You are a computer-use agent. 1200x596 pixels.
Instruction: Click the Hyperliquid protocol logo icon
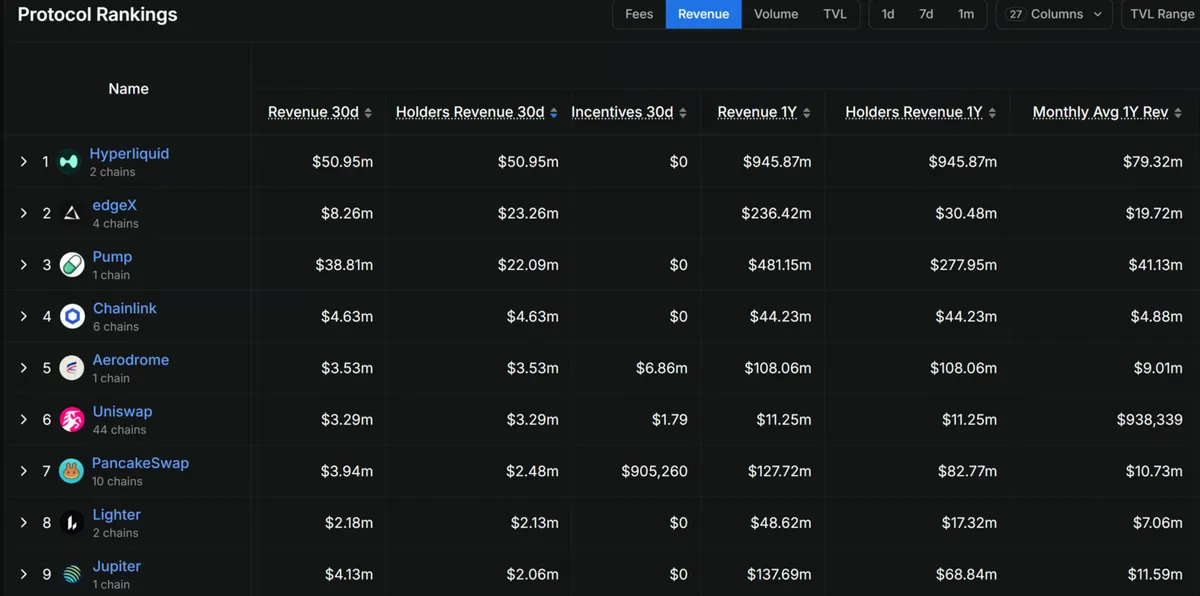point(69,161)
